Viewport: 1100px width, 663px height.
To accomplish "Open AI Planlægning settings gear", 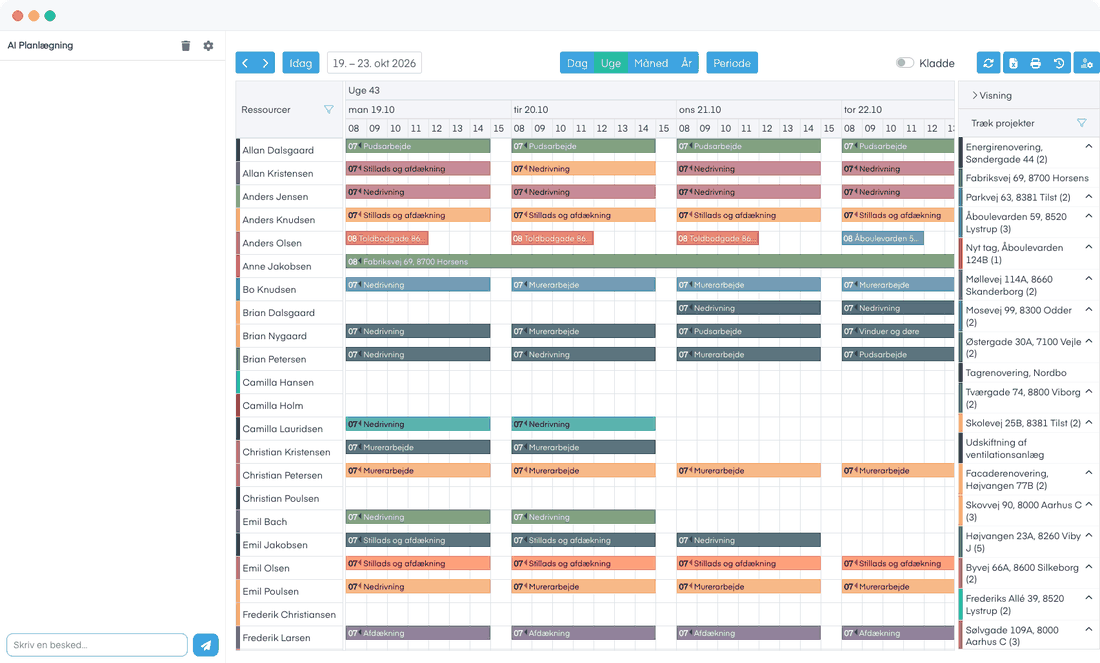I will [x=208, y=46].
